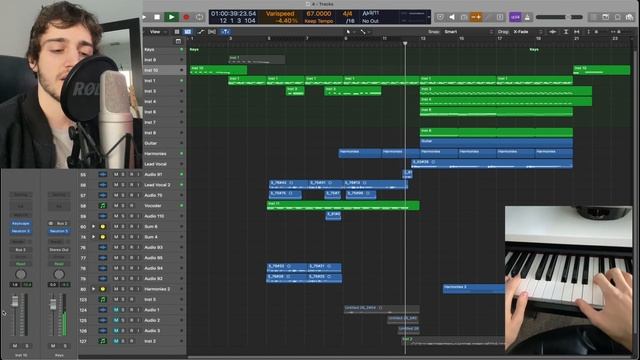
Task: Toggle the blue Catch playhead icon
Action: pyautogui.click(x=225, y=31)
